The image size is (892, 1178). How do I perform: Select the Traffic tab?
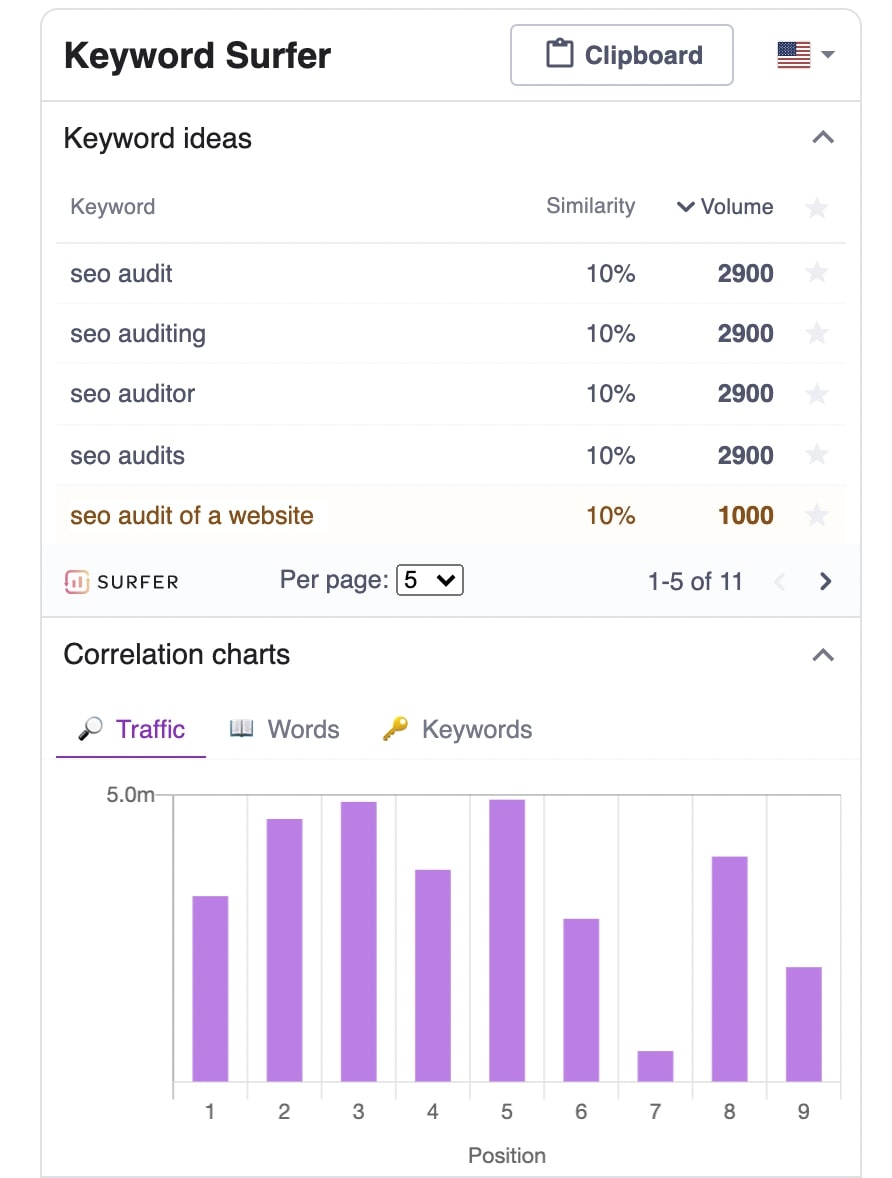click(x=132, y=729)
